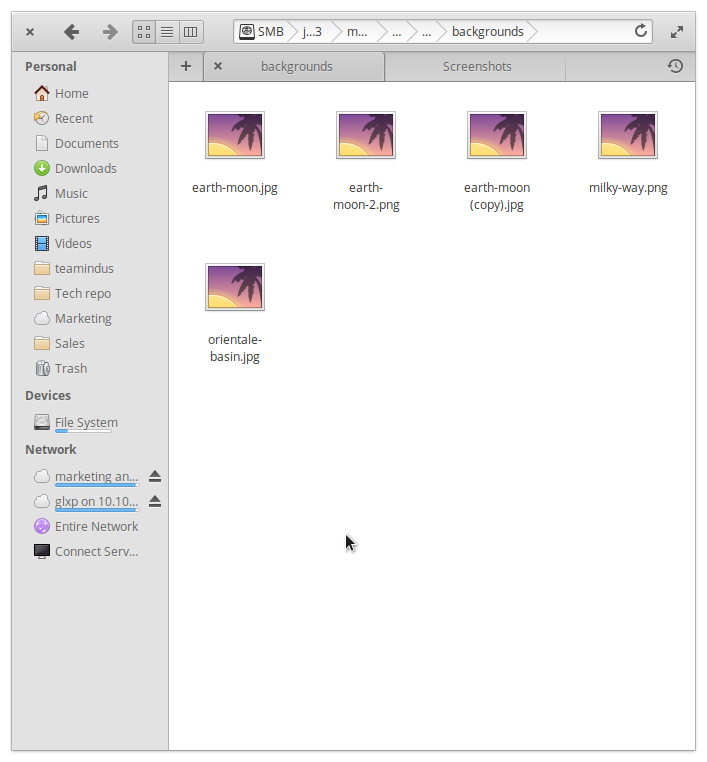Go back to the previous folder
Viewport: 707px width, 762px height.
(71, 32)
